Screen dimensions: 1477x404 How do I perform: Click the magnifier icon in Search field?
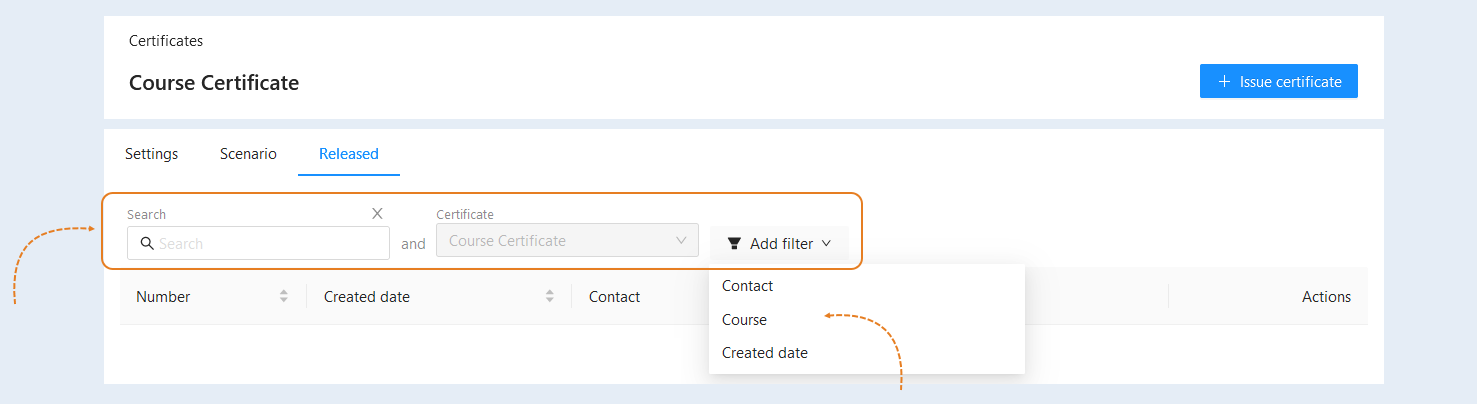pos(147,243)
